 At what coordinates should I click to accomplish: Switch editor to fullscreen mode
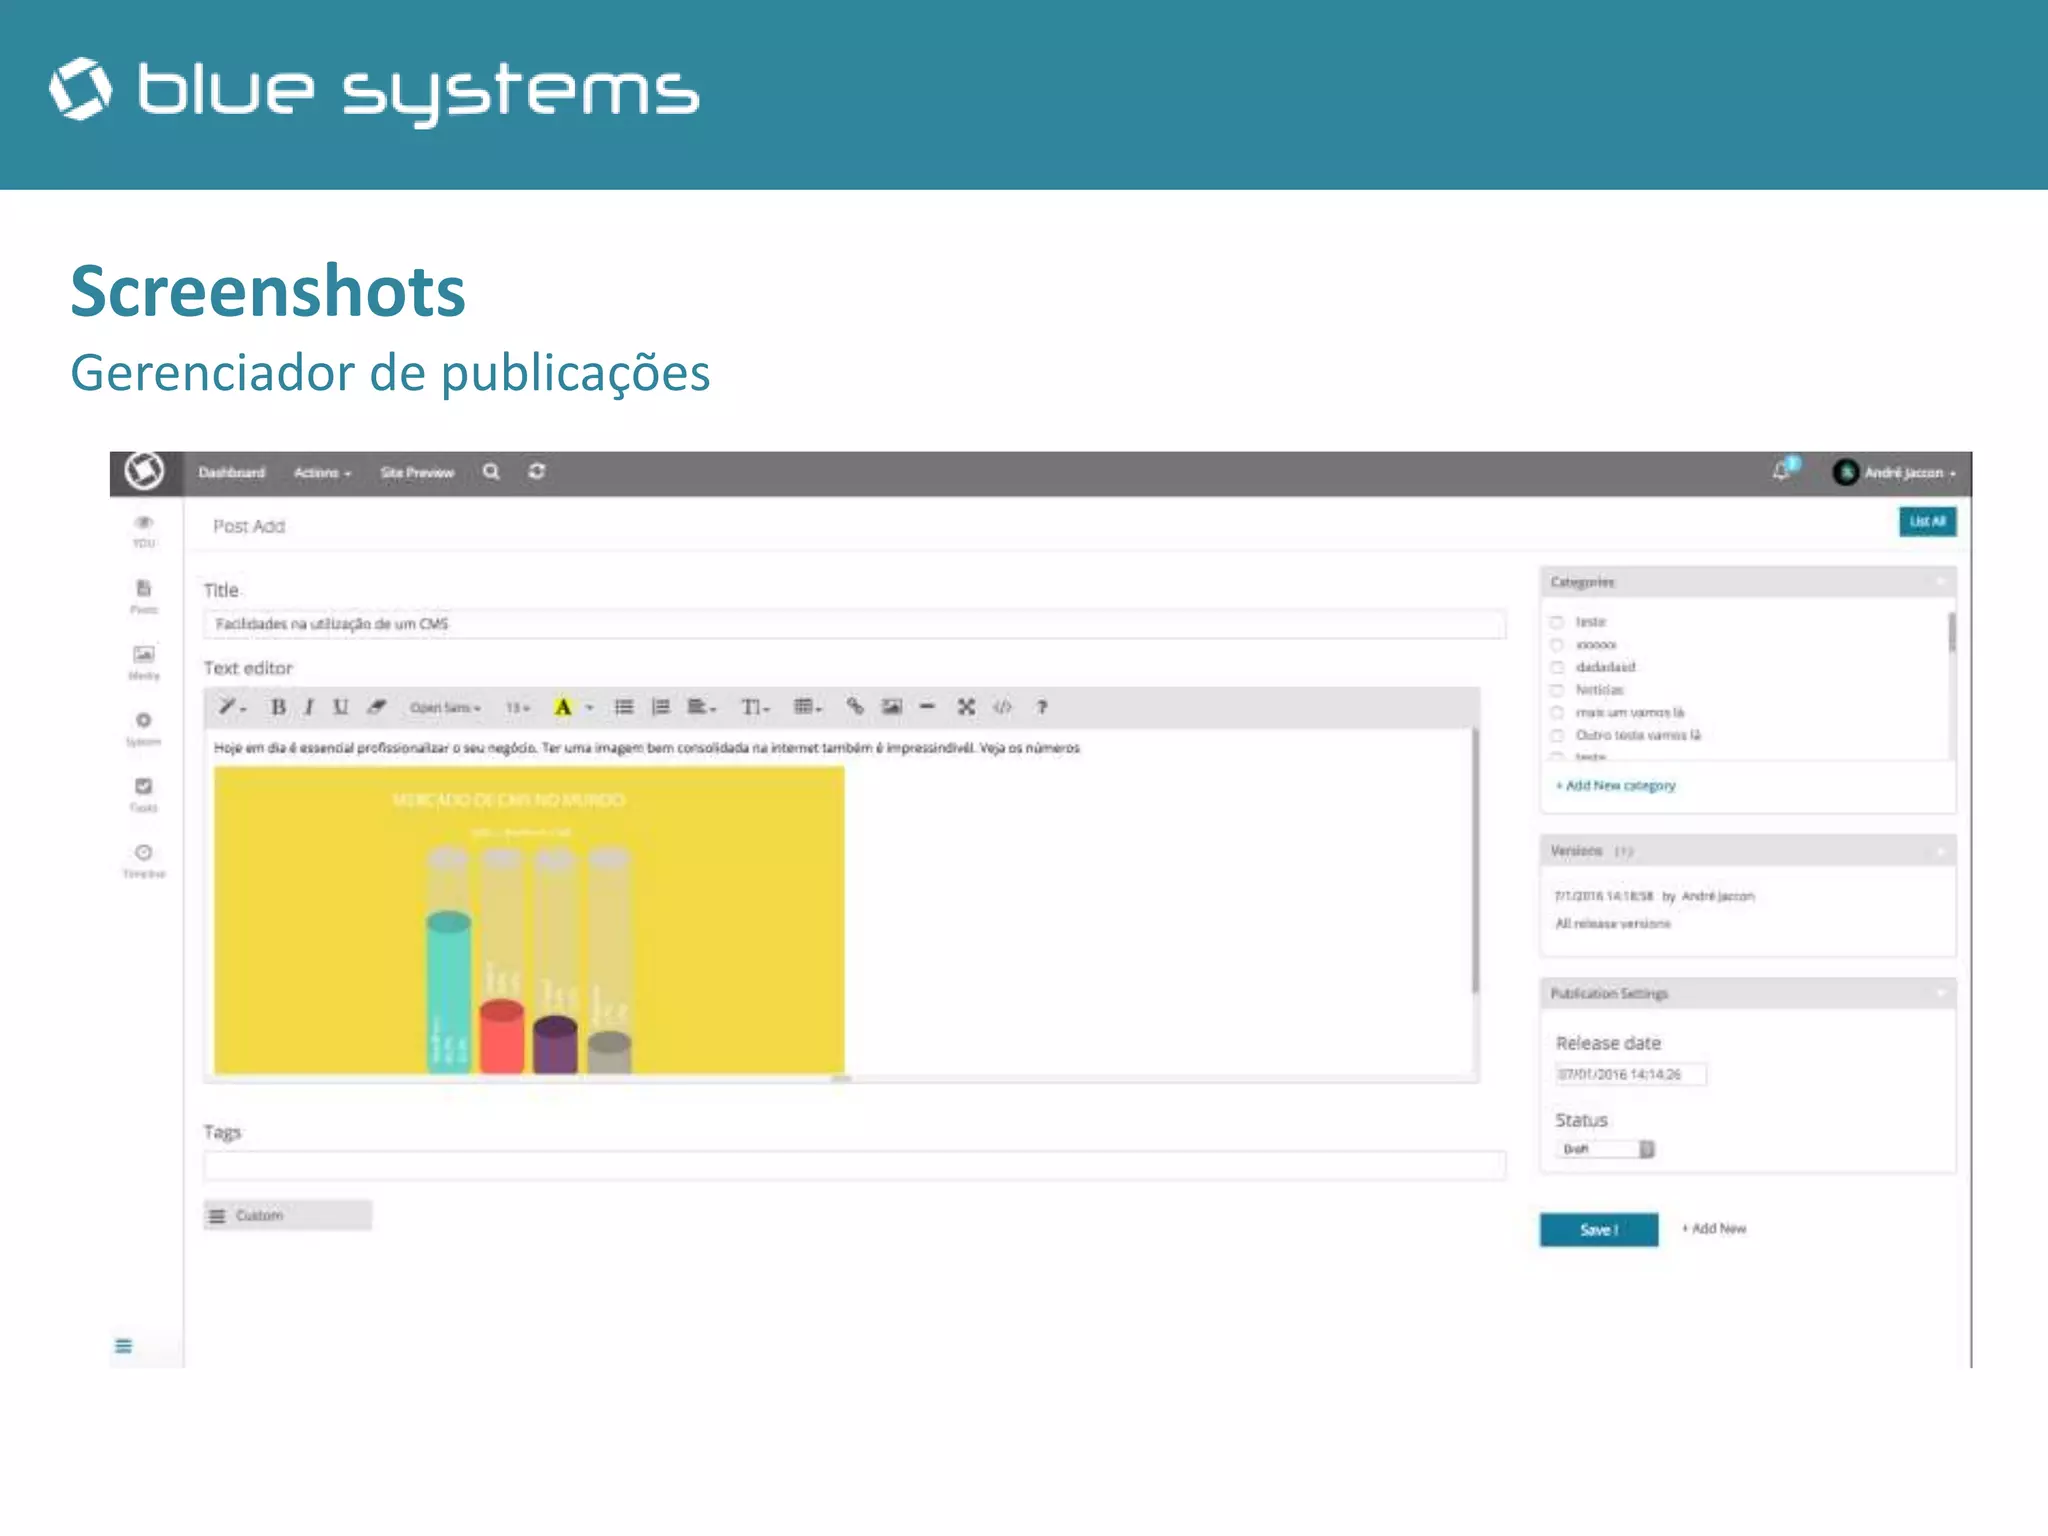point(965,707)
